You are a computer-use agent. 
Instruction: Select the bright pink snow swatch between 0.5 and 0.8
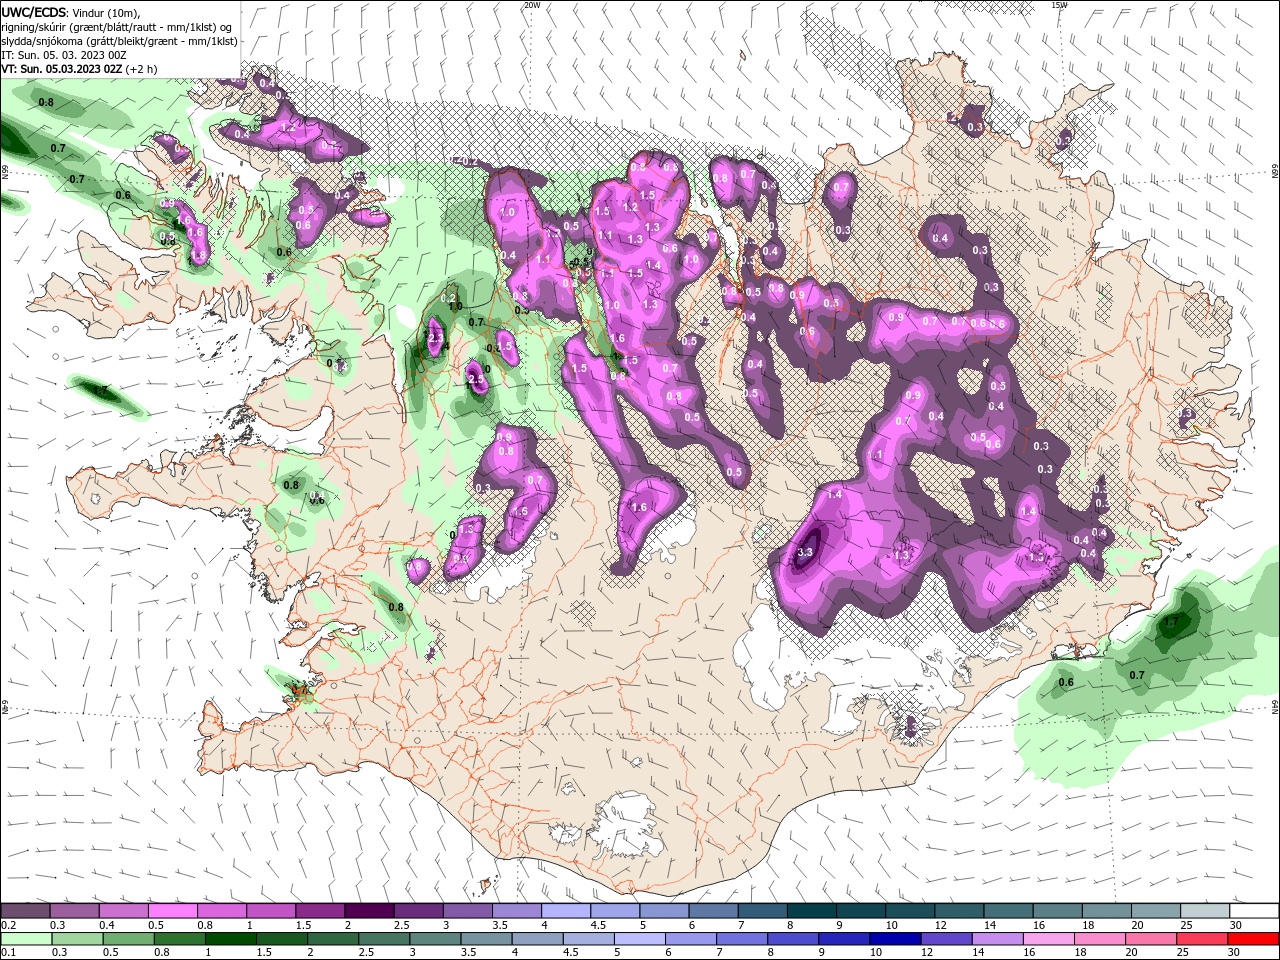pos(172,911)
